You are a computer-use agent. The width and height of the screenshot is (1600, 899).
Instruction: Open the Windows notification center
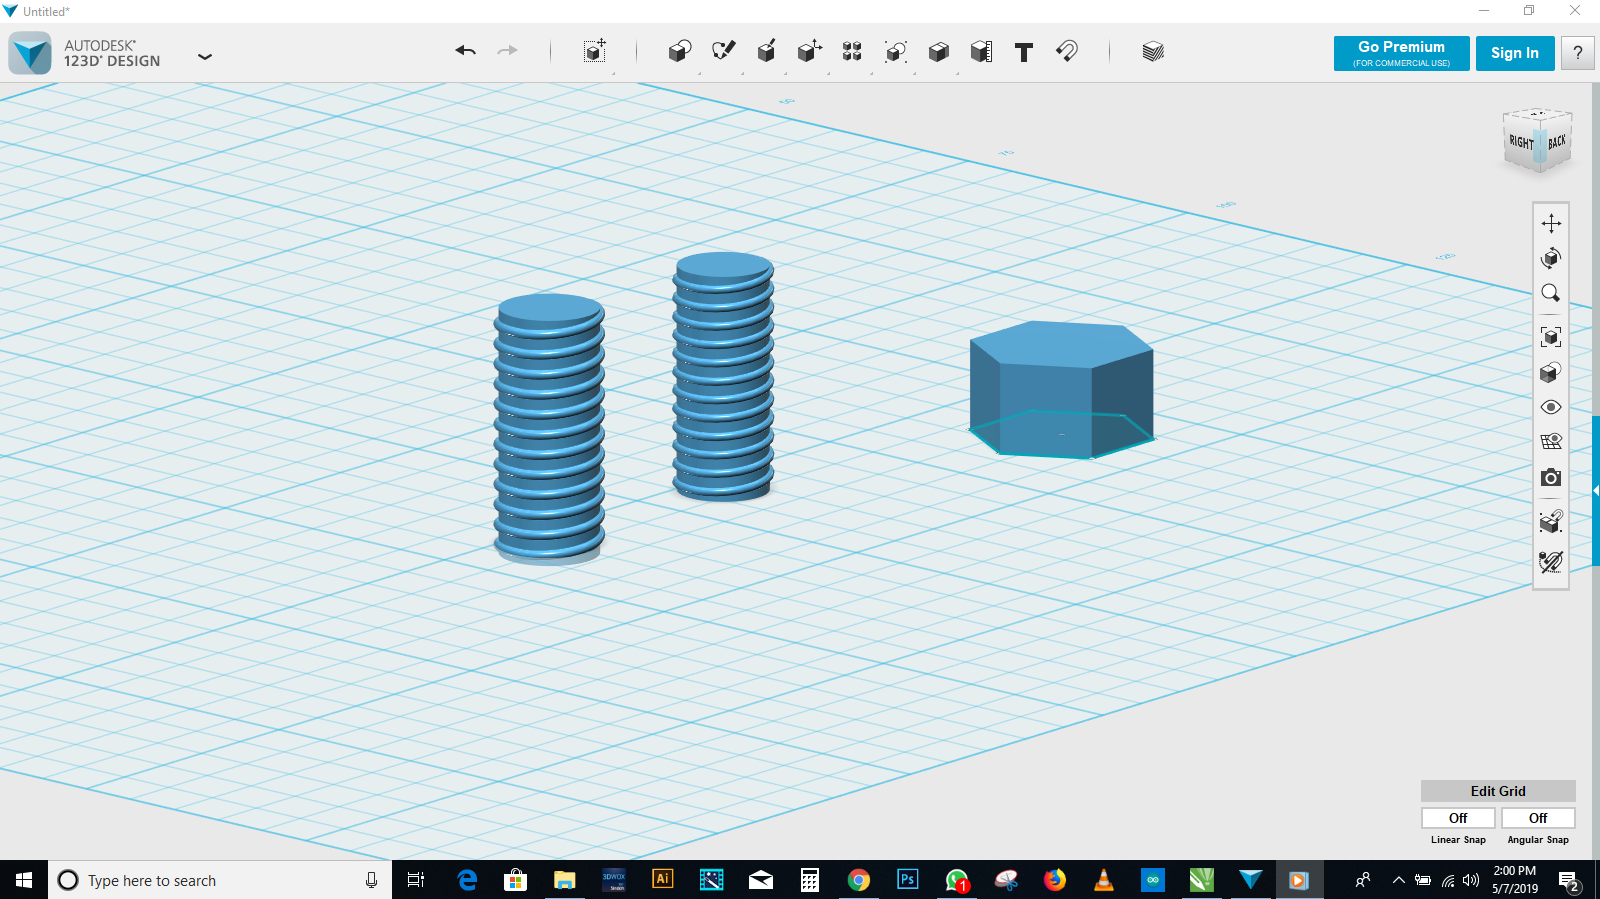coord(1569,881)
